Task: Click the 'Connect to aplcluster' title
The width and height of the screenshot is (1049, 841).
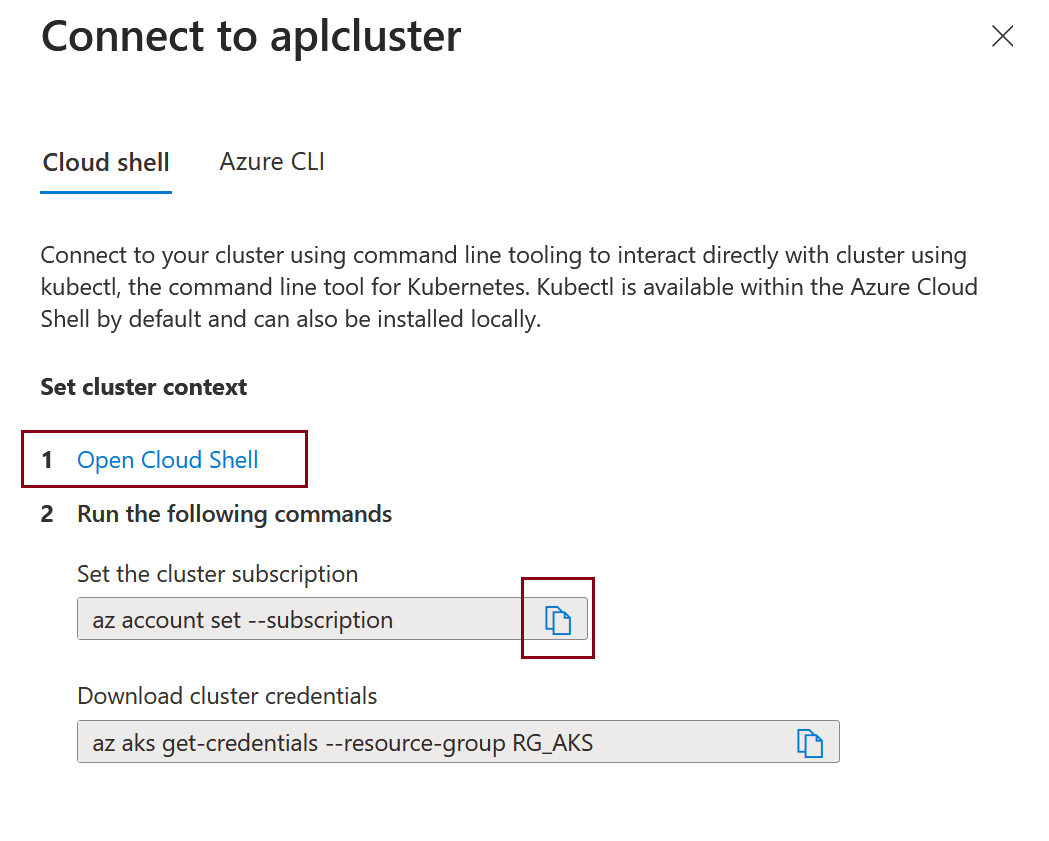Action: click(250, 36)
